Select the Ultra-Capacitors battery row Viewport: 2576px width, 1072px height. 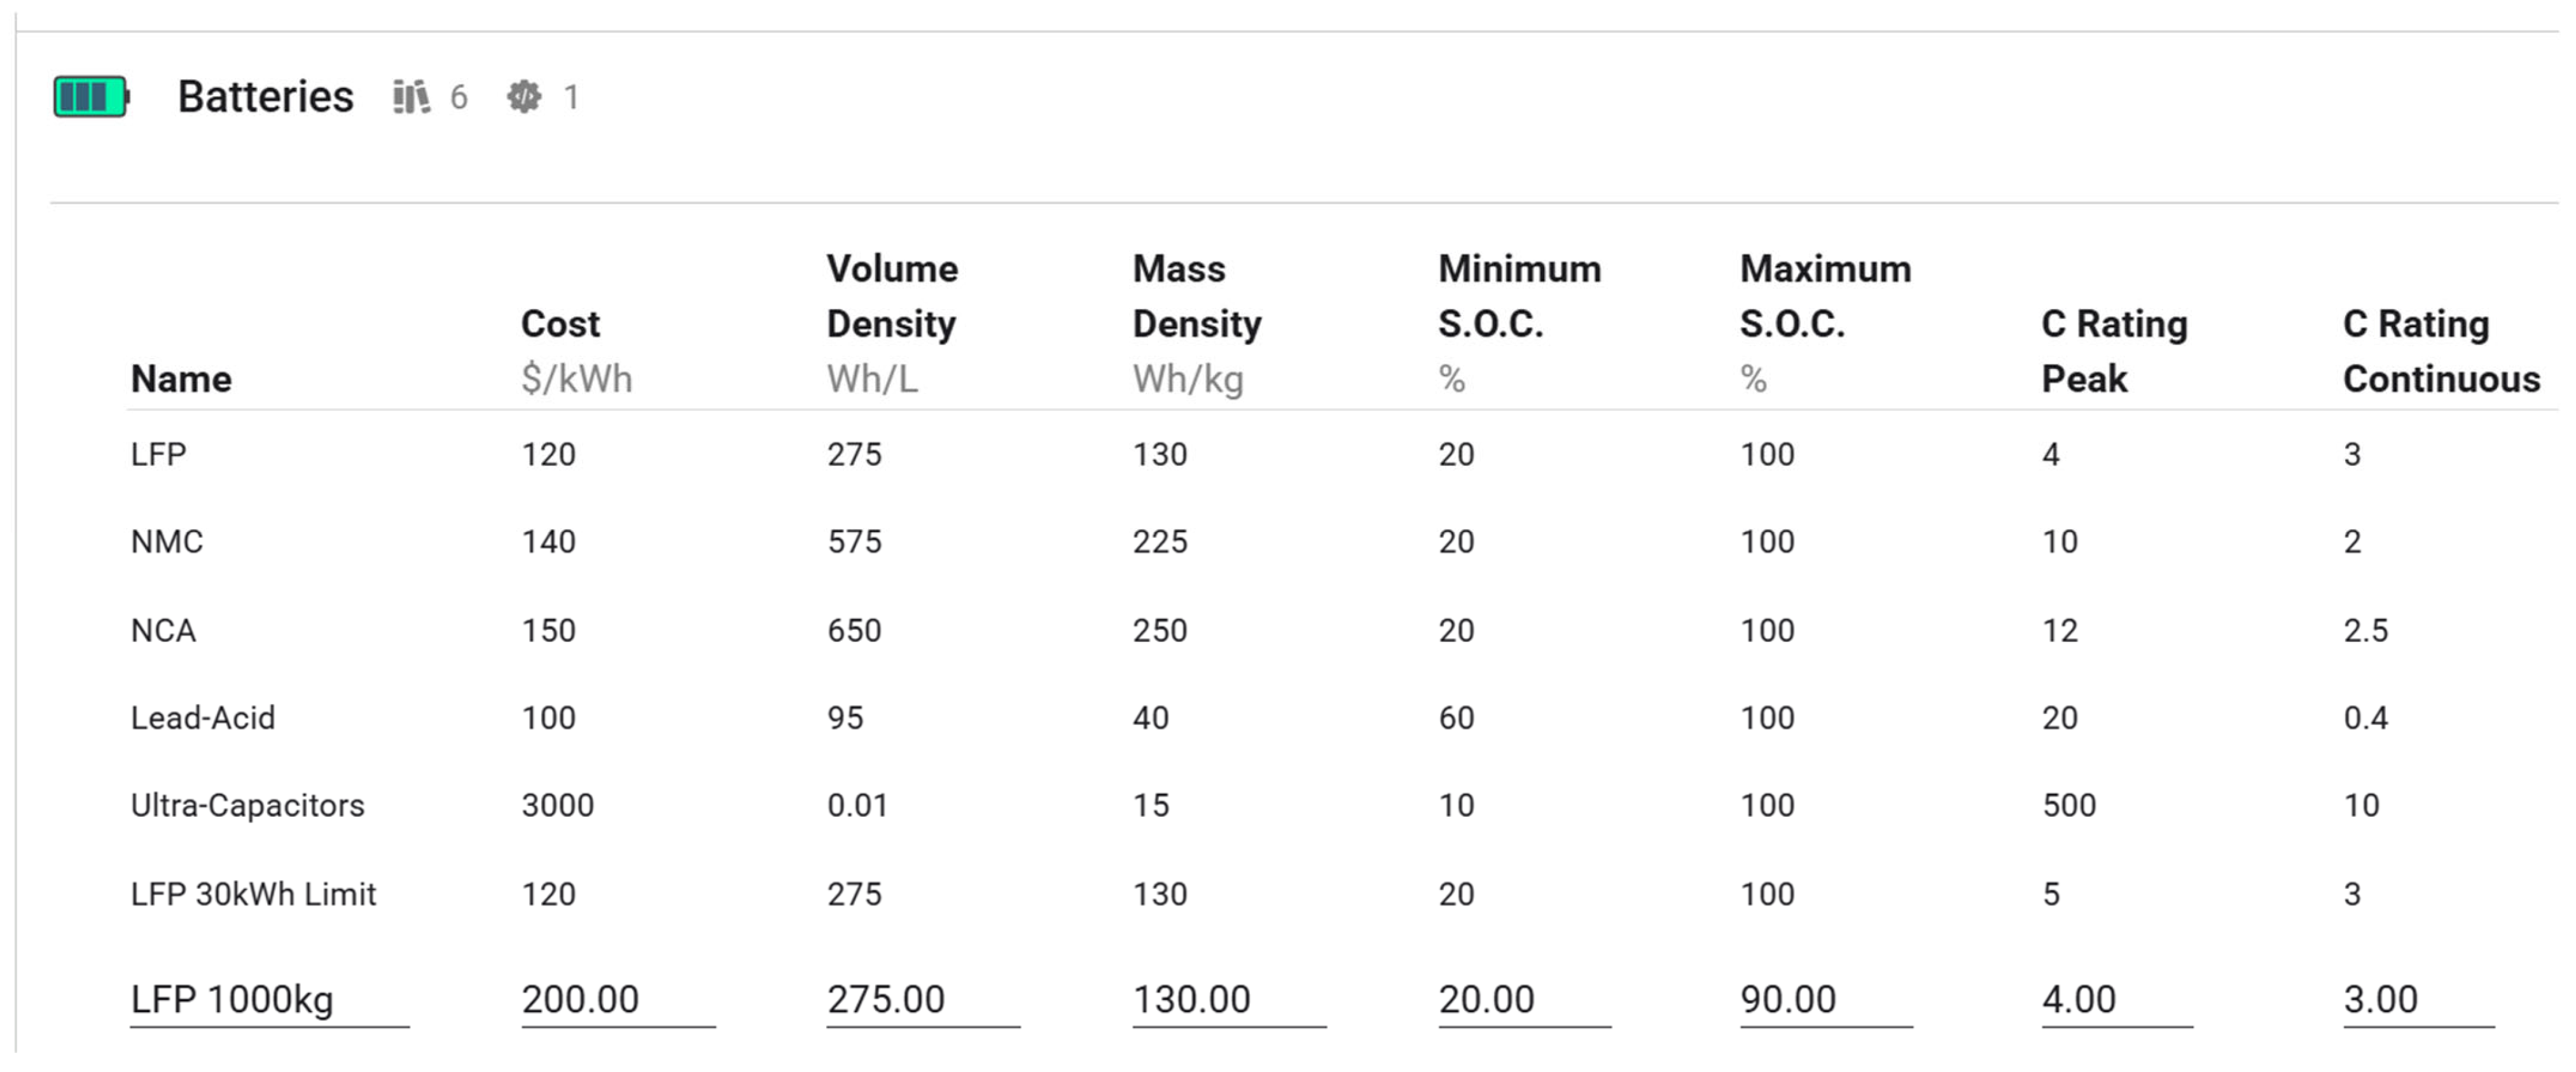[247, 805]
